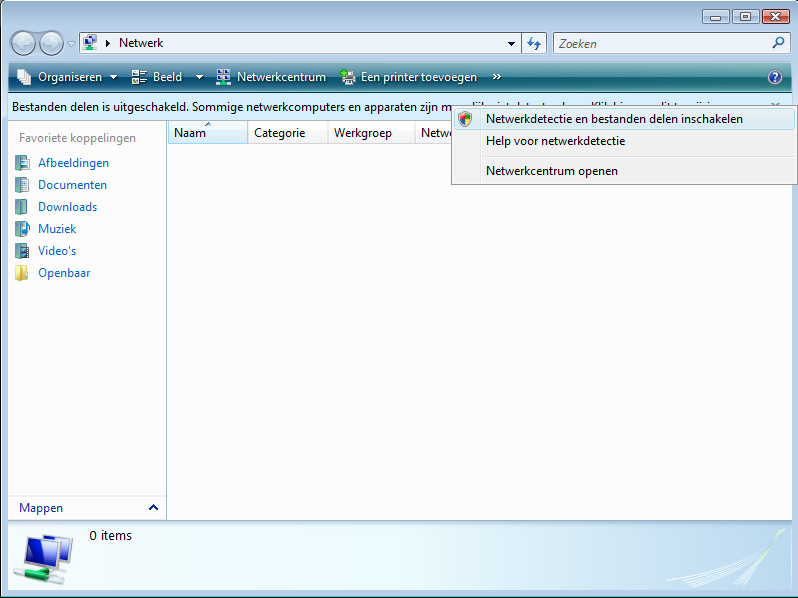Open the recent pages dropdown arrow
The height and width of the screenshot is (598, 798).
coord(71,44)
